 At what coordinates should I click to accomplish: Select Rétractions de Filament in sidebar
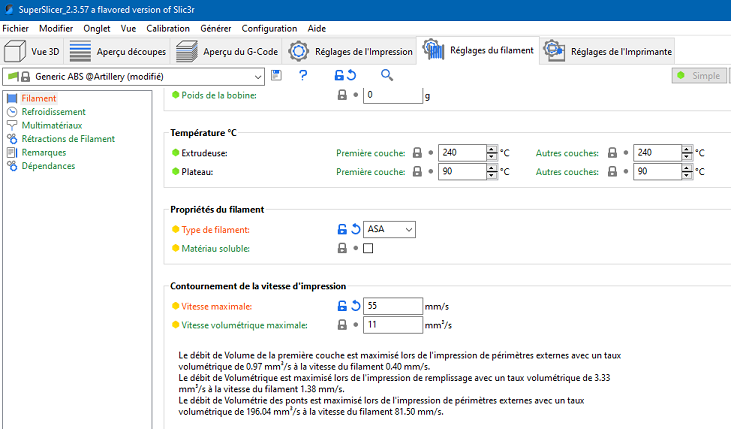point(68,139)
